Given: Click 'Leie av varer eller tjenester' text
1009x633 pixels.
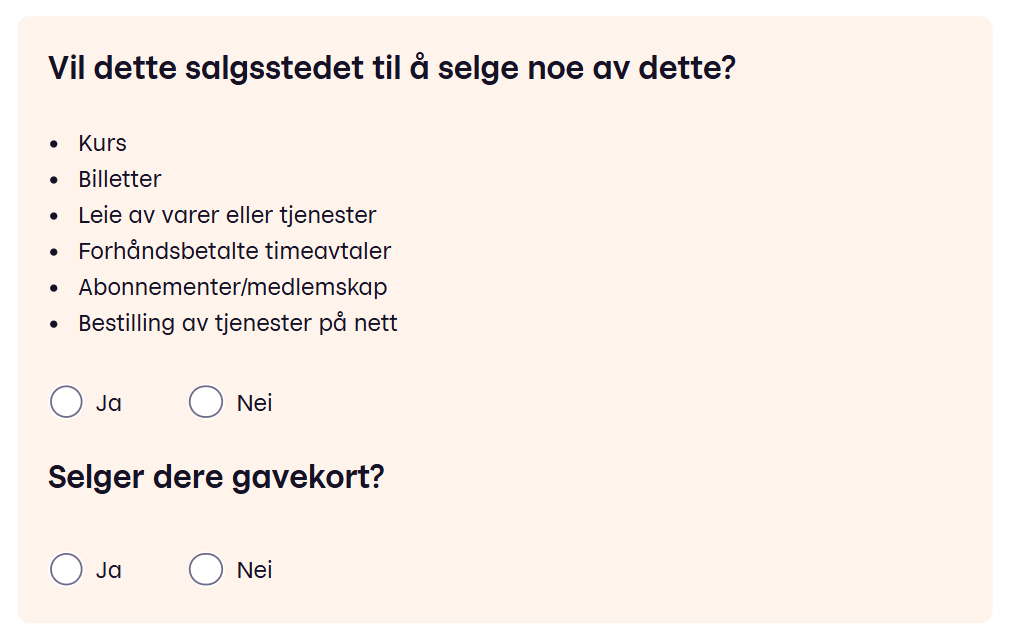Looking at the screenshot, I should [x=227, y=215].
